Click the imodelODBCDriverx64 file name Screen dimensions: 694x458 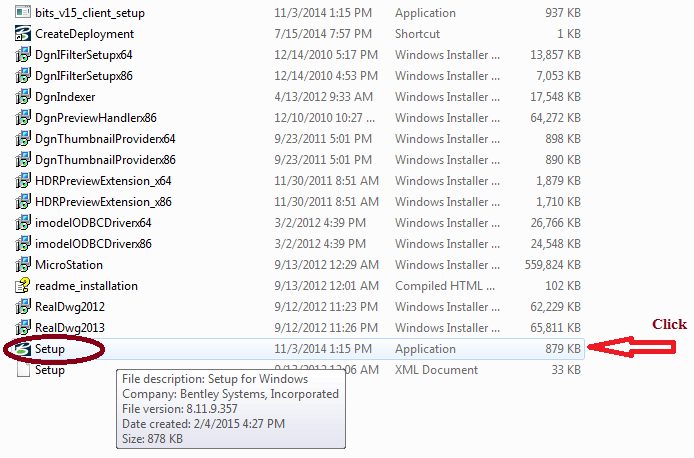click(x=93, y=223)
